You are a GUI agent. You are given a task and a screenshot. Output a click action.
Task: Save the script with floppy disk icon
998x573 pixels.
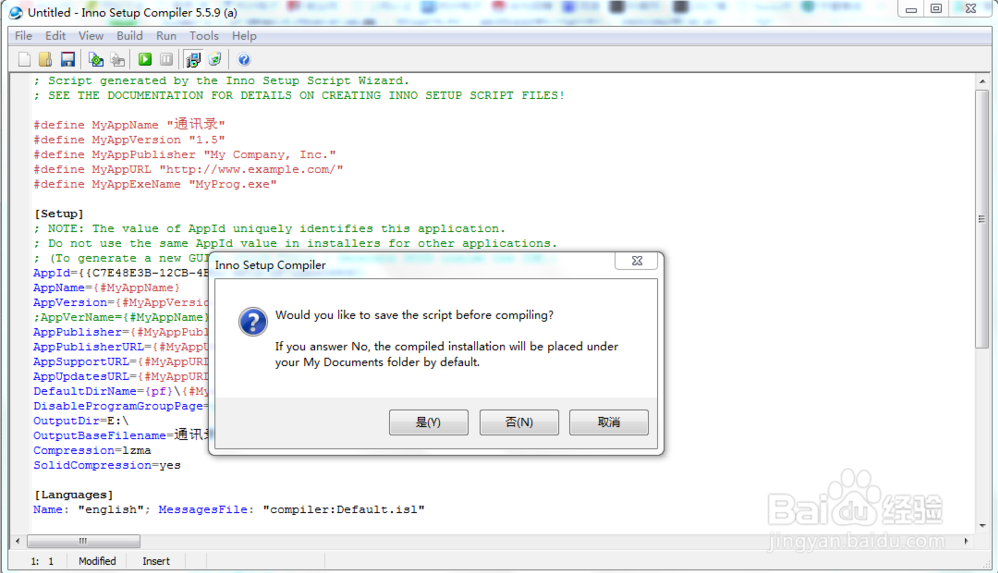click(67, 60)
